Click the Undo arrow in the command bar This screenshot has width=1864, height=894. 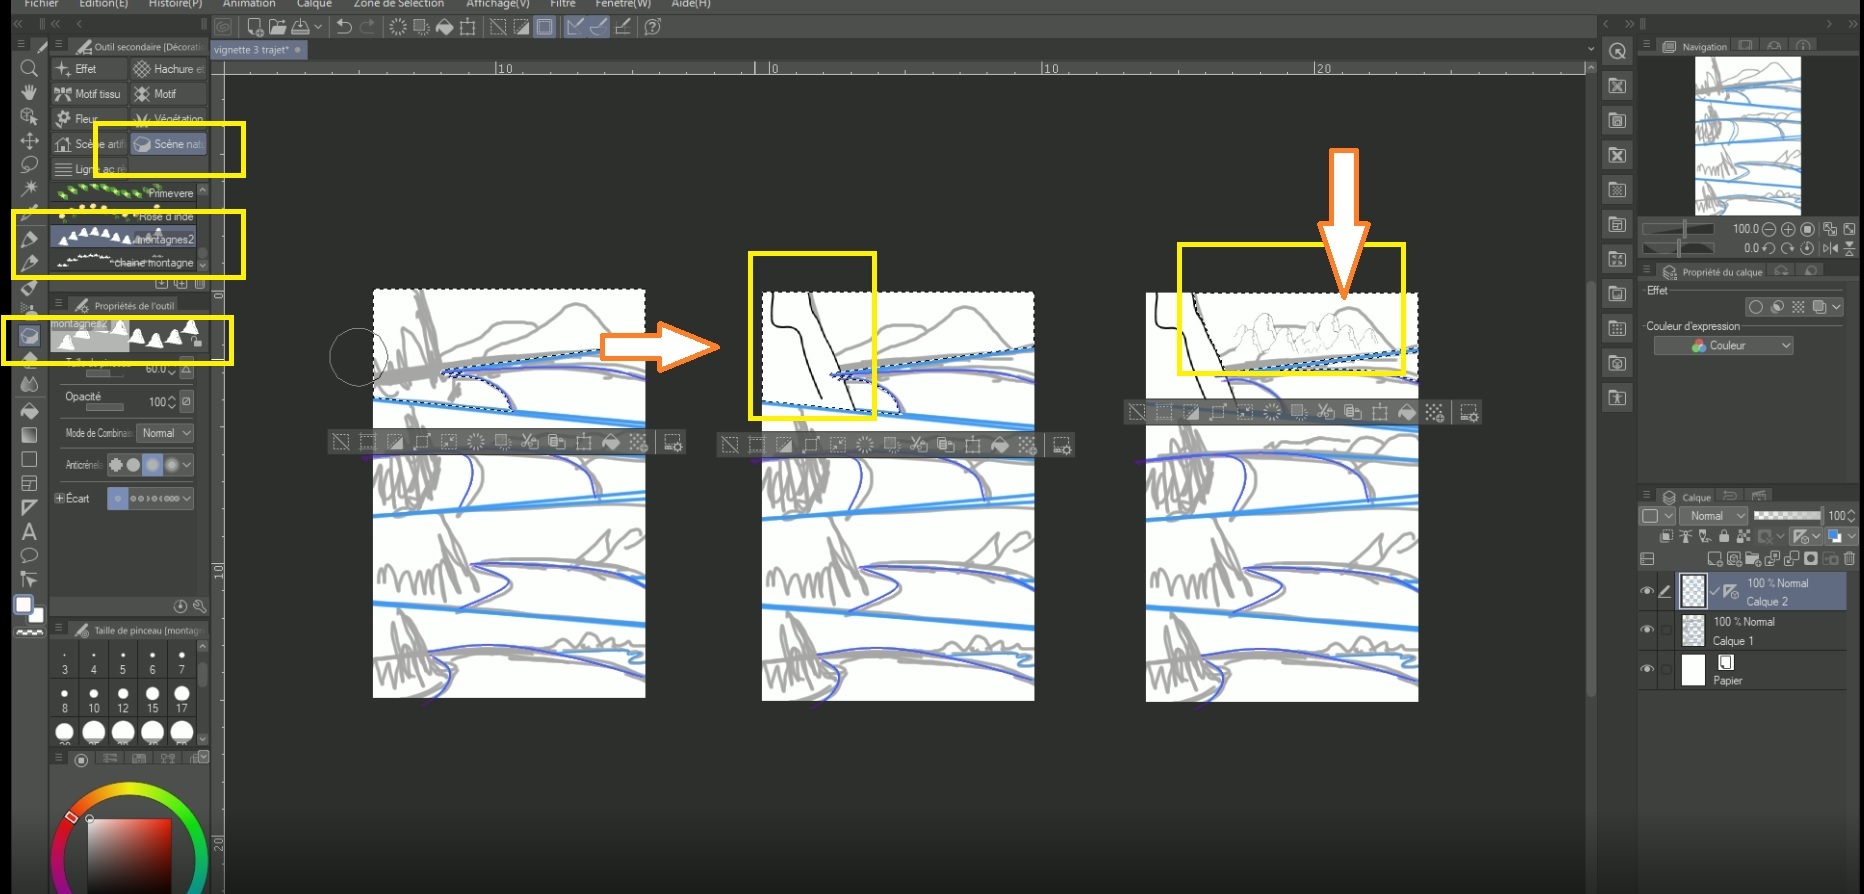point(344,27)
